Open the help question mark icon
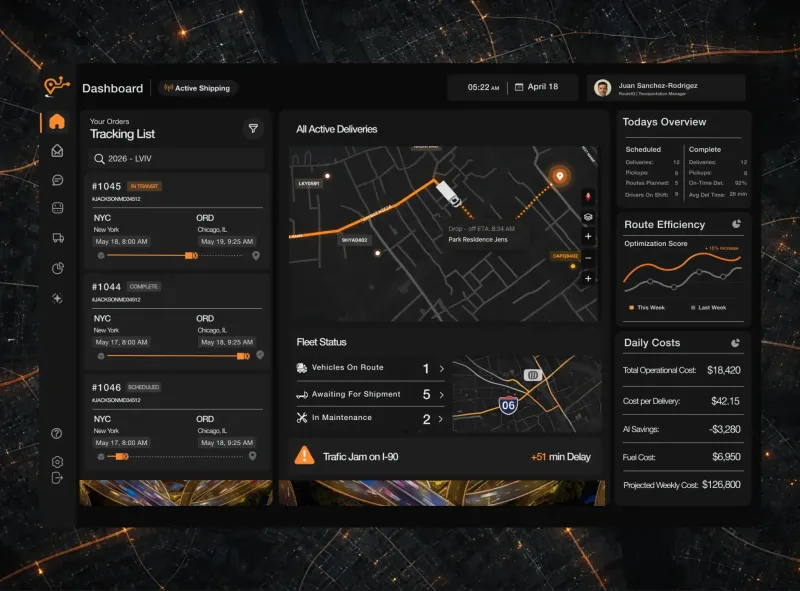 click(57, 433)
